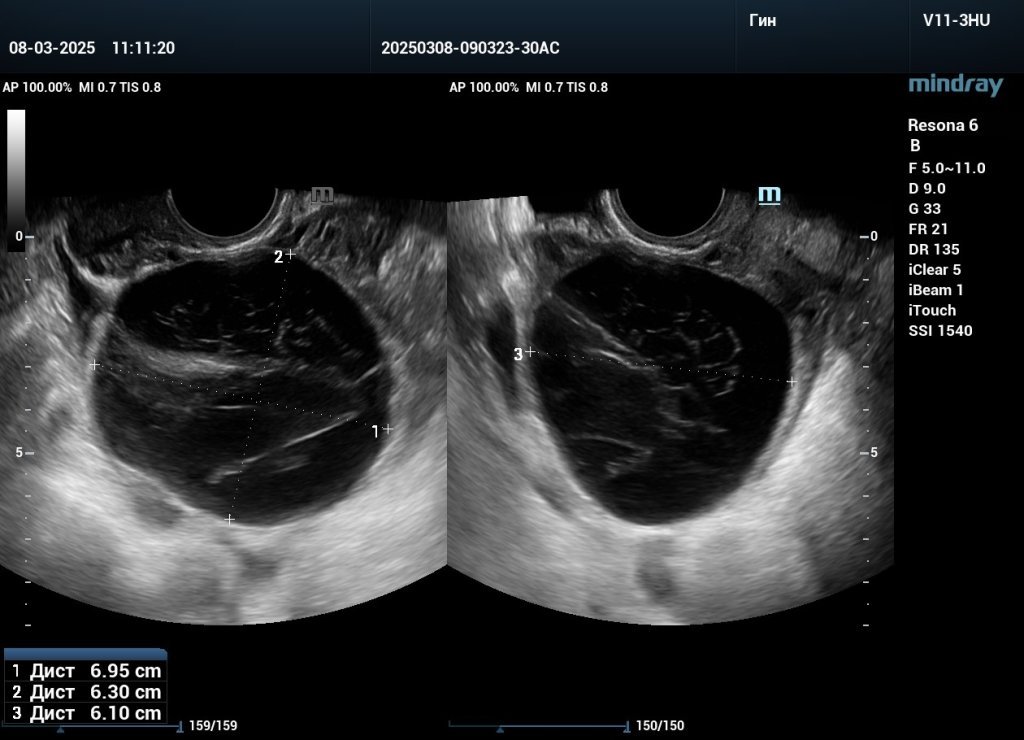Click caliper 2's bottom endpoint cross
Screen dimensions: 1024x740
(229, 519)
